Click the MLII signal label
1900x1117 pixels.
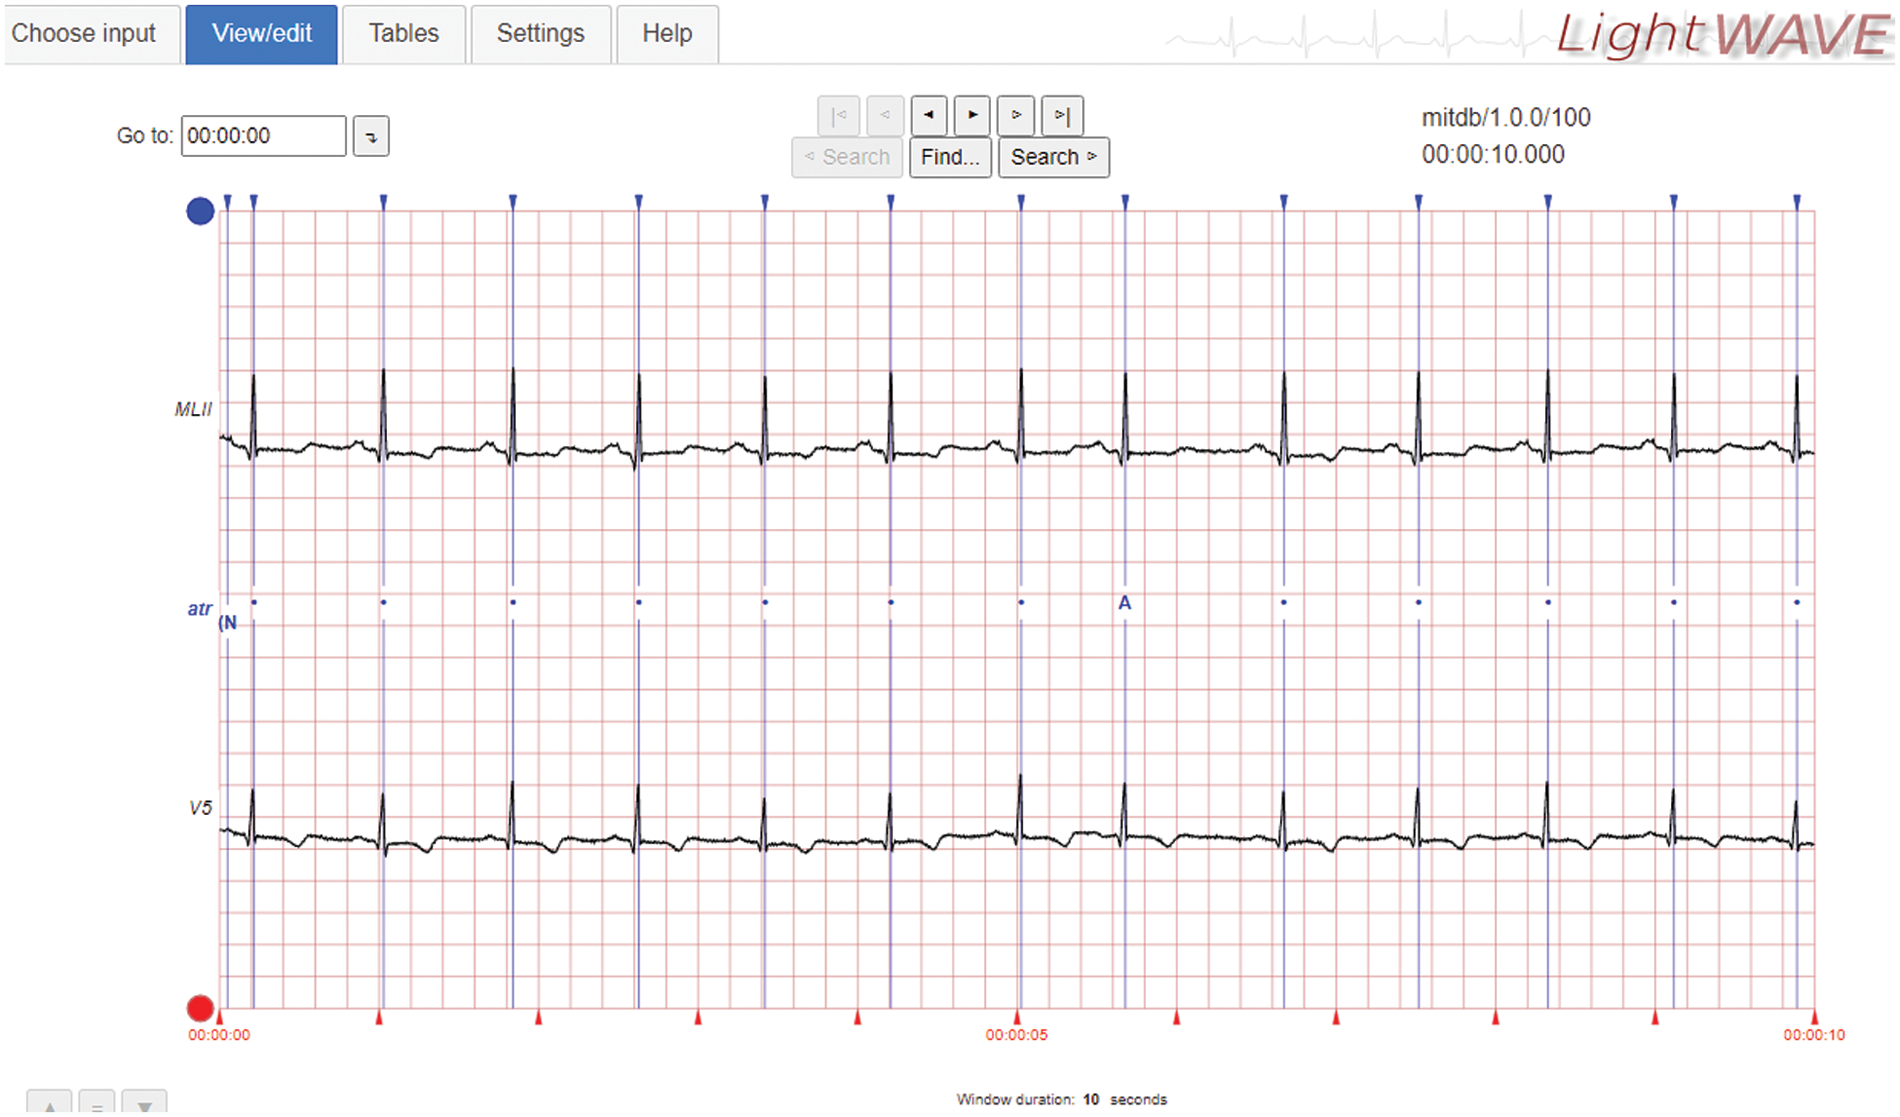pyautogui.click(x=193, y=409)
